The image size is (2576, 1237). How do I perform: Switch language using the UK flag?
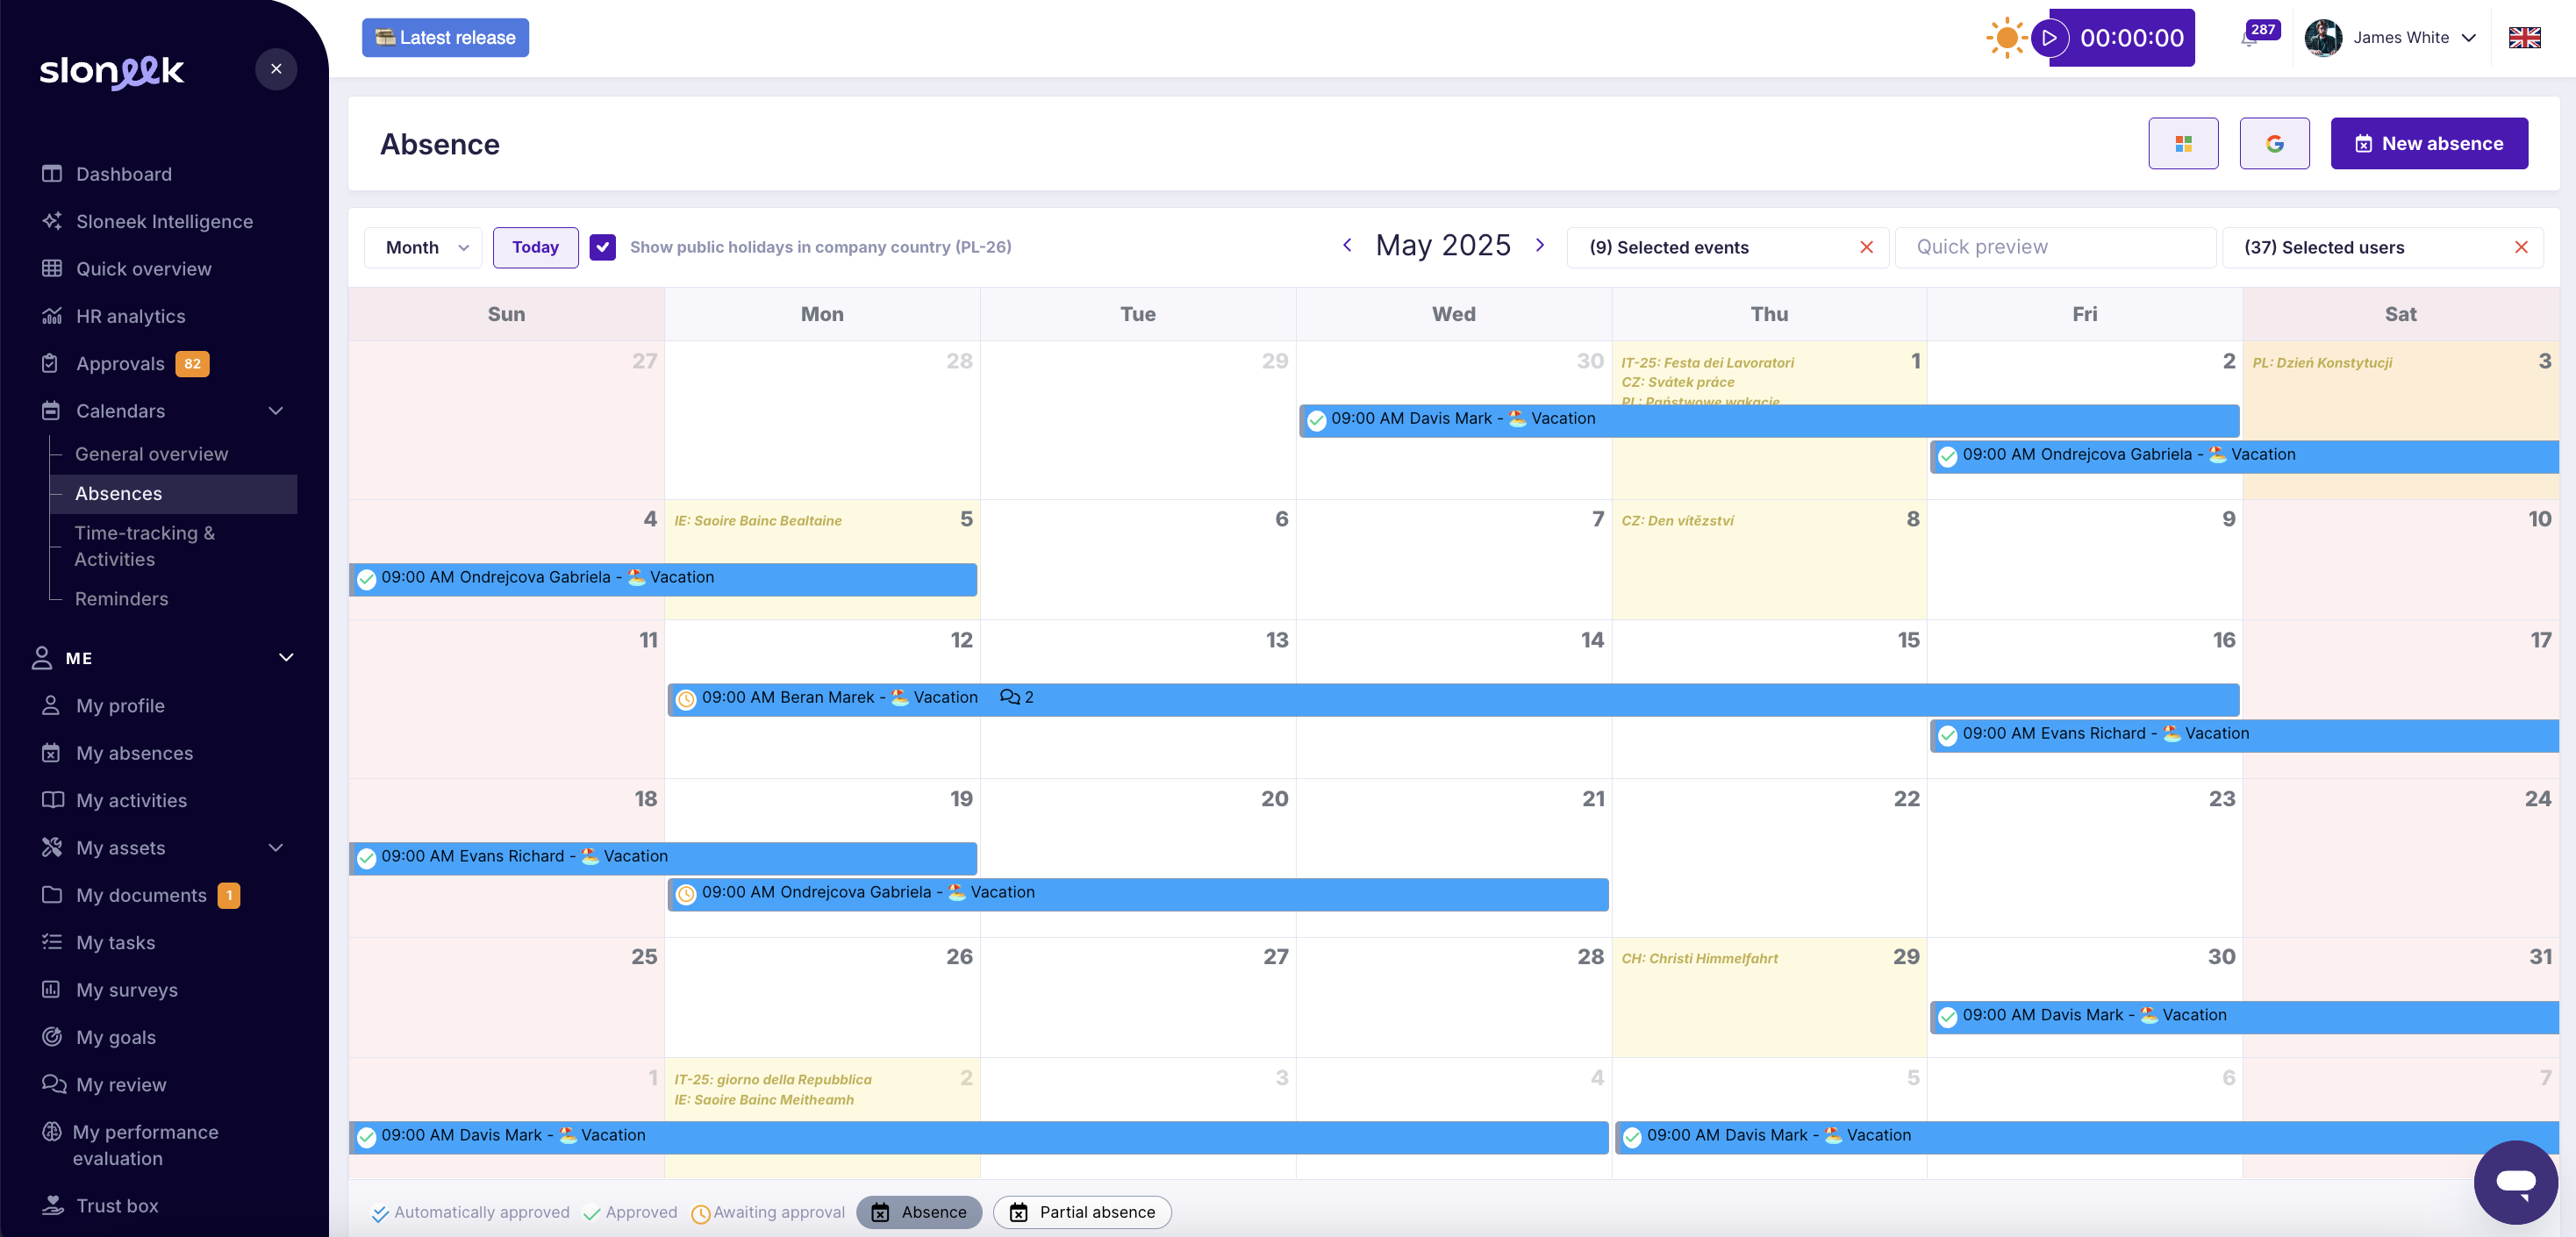2524,37
